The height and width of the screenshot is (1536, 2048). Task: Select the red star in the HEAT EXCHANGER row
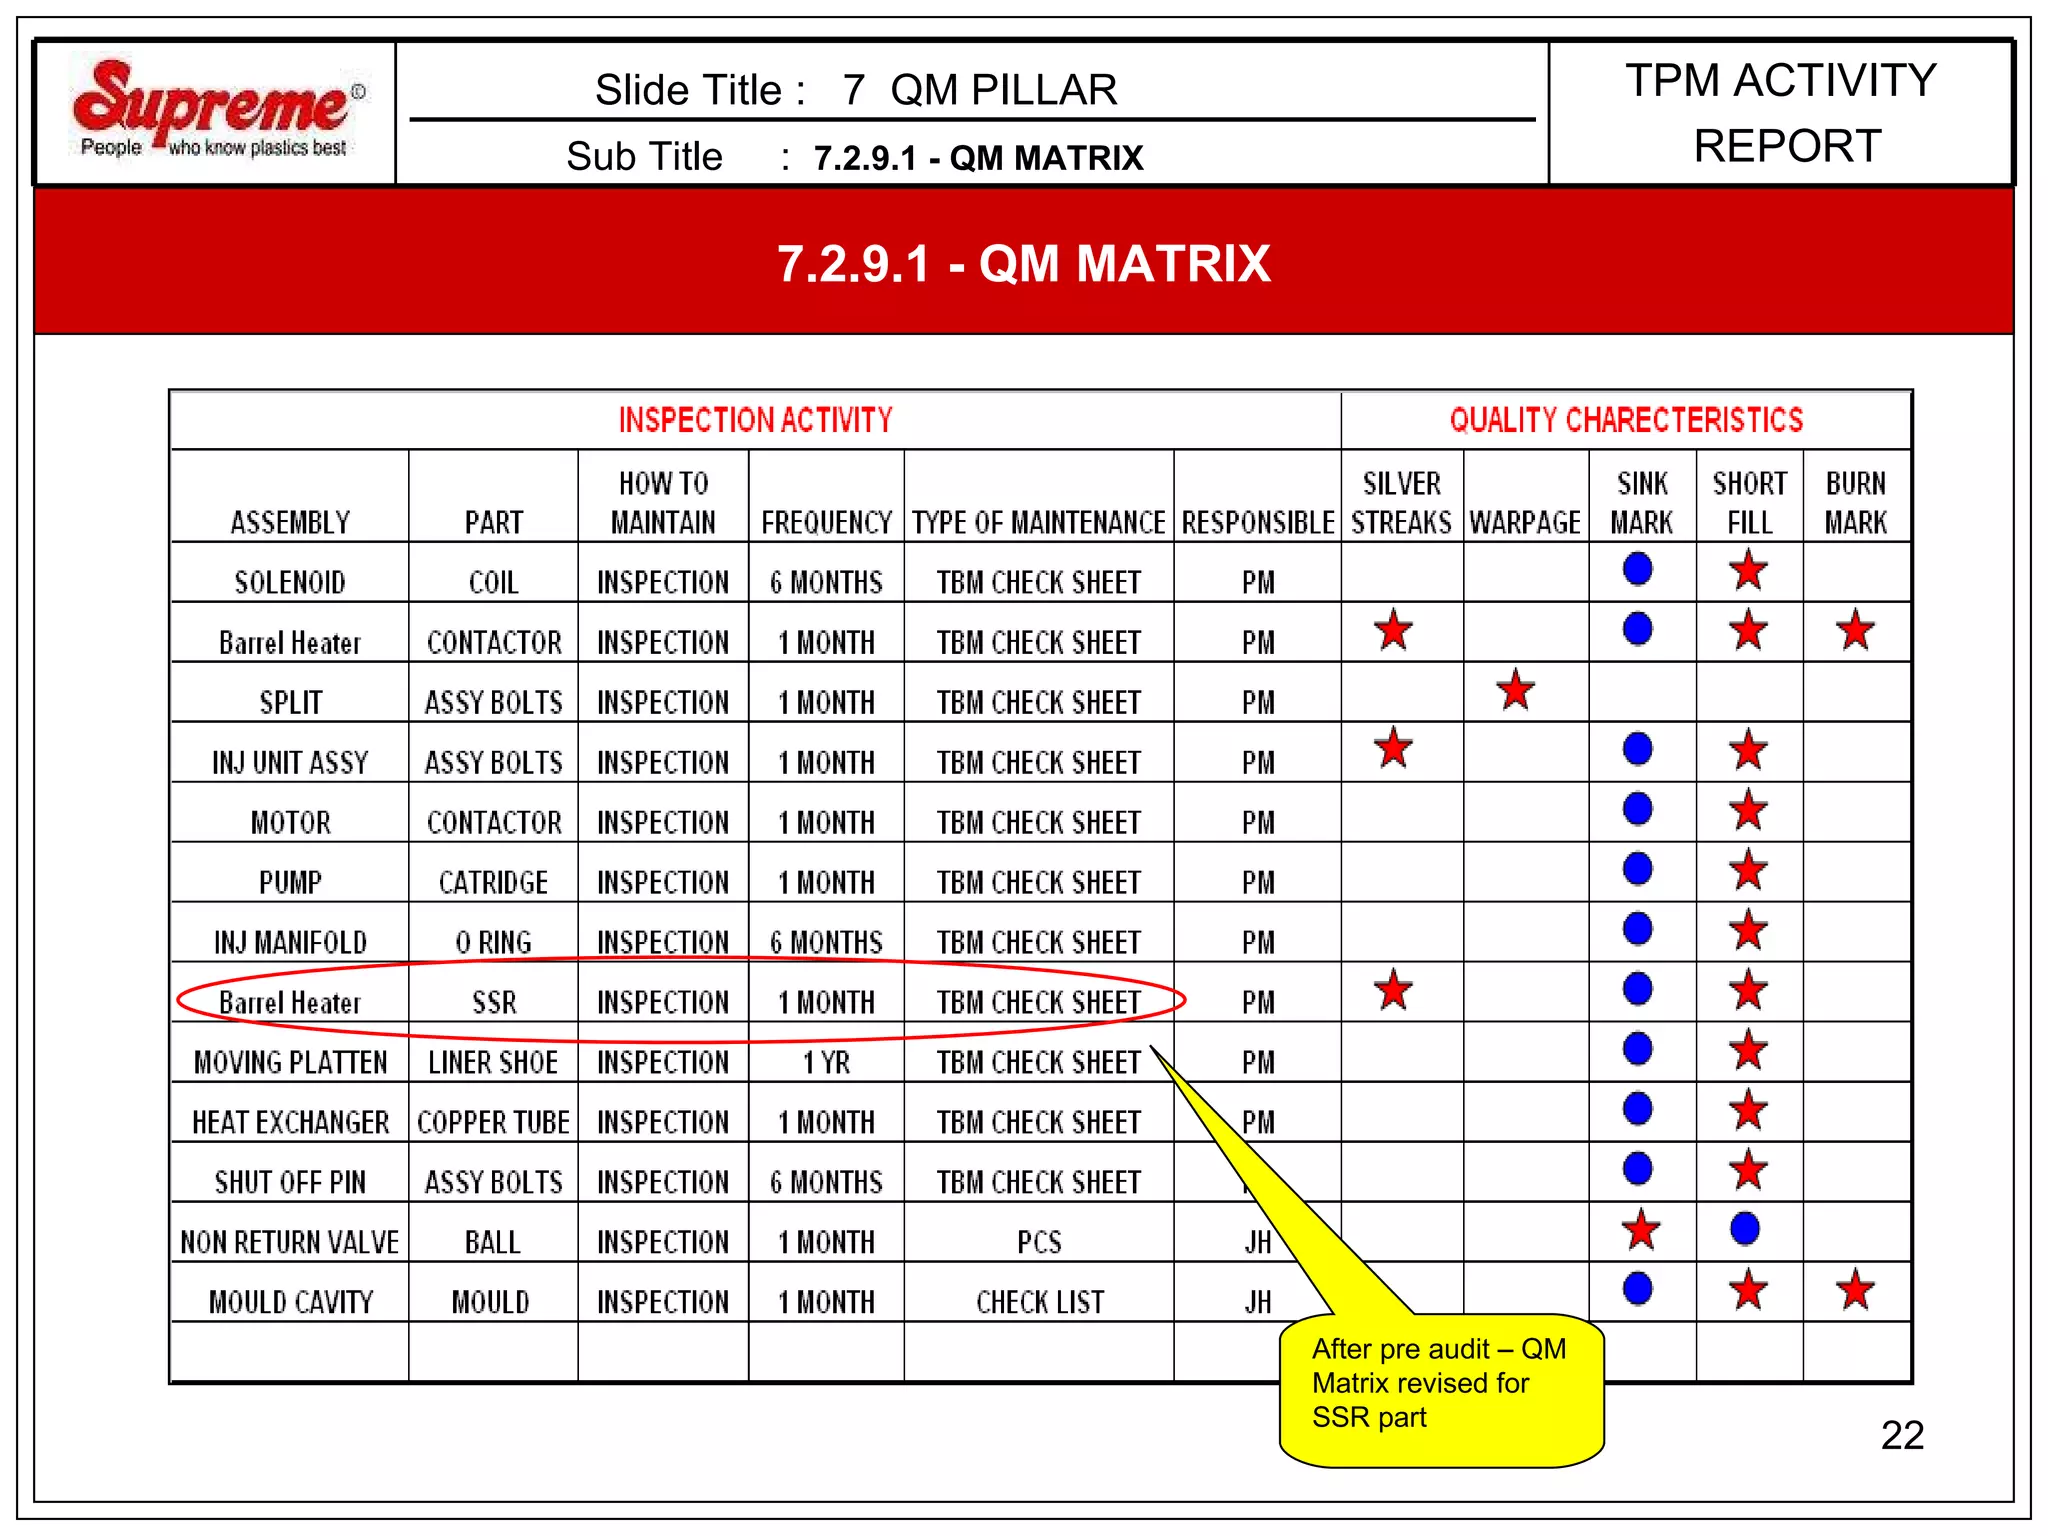coord(1748,1110)
